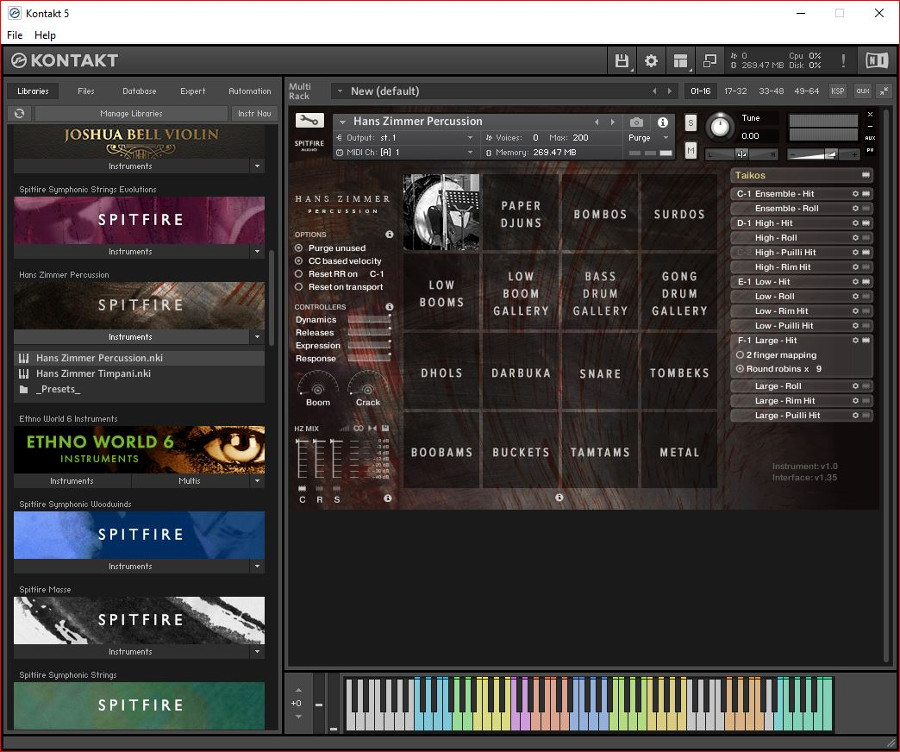Click the library refresh icon

(x=19, y=113)
